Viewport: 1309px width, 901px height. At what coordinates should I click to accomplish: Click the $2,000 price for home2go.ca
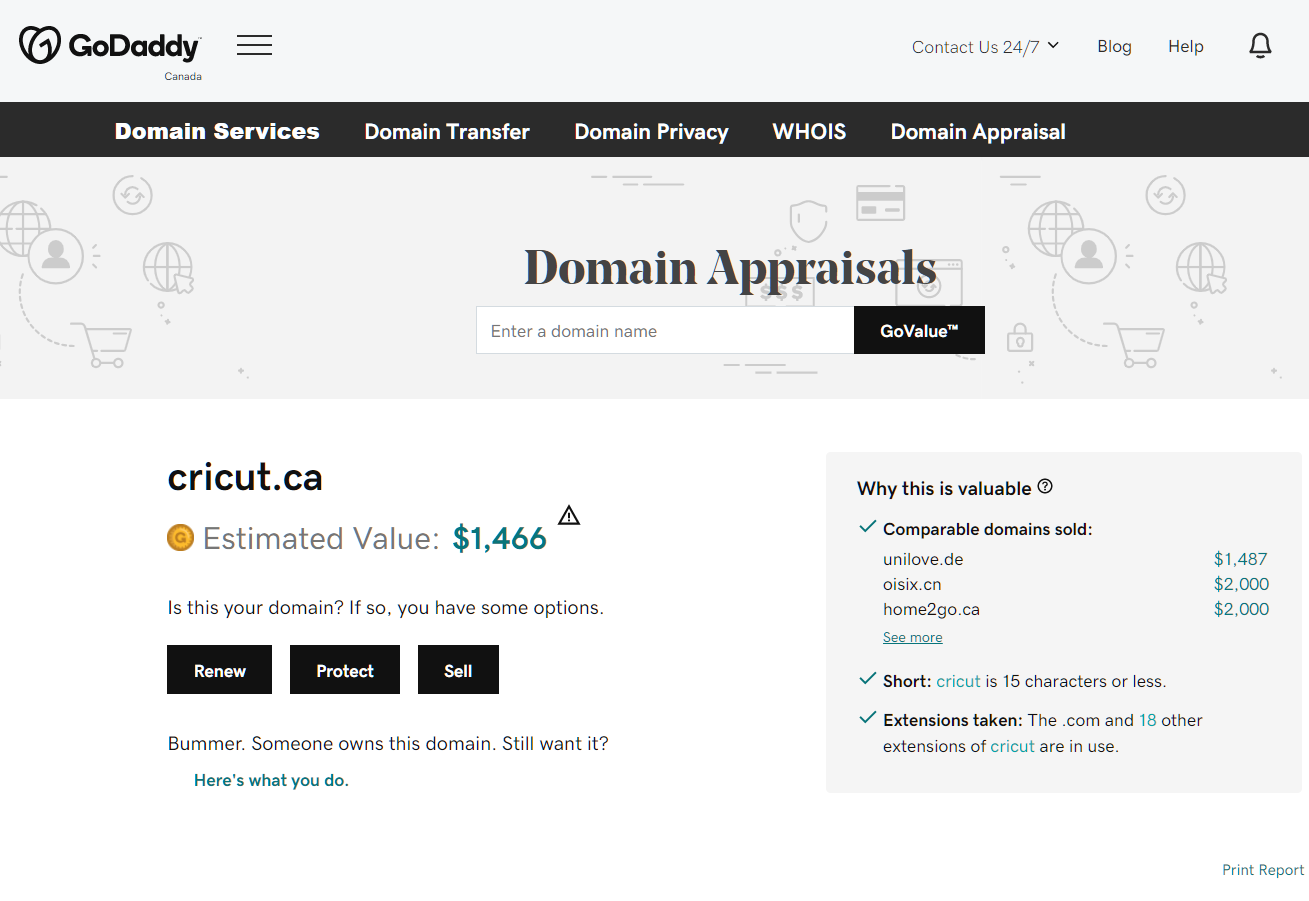[x=1241, y=609]
